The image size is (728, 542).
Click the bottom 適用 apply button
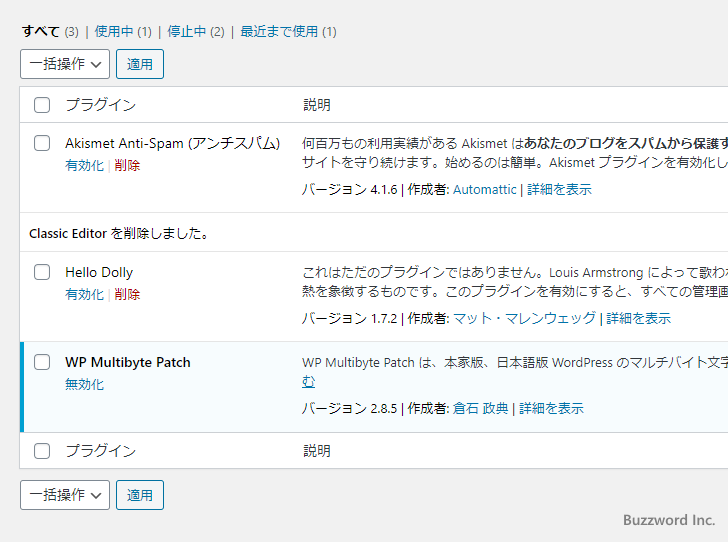140,495
